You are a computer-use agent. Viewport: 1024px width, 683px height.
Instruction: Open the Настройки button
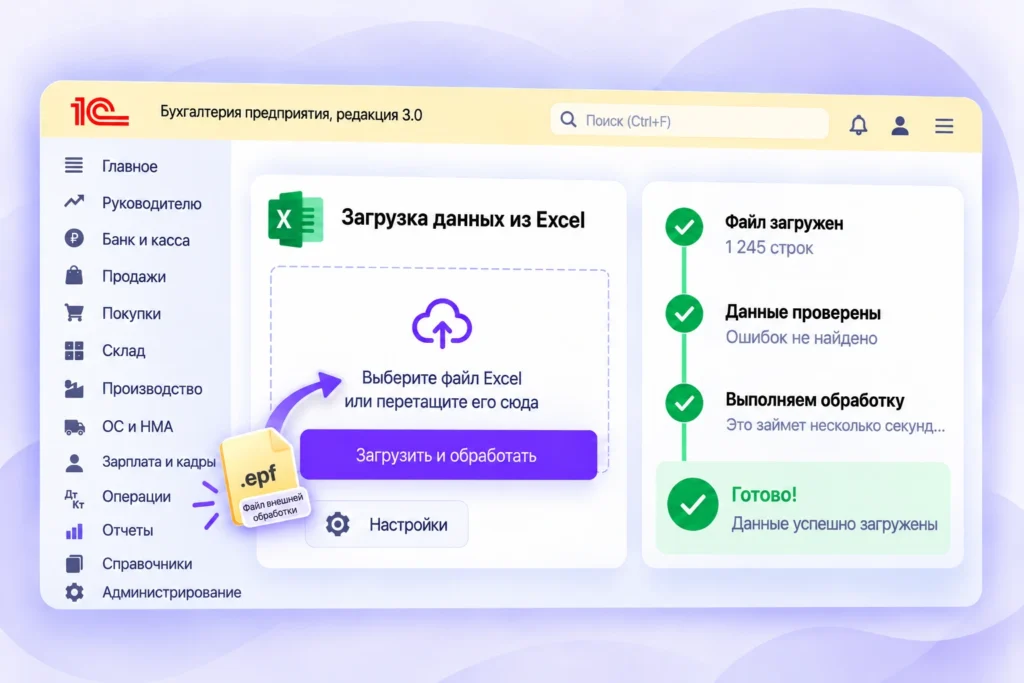[x=387, y=524]
